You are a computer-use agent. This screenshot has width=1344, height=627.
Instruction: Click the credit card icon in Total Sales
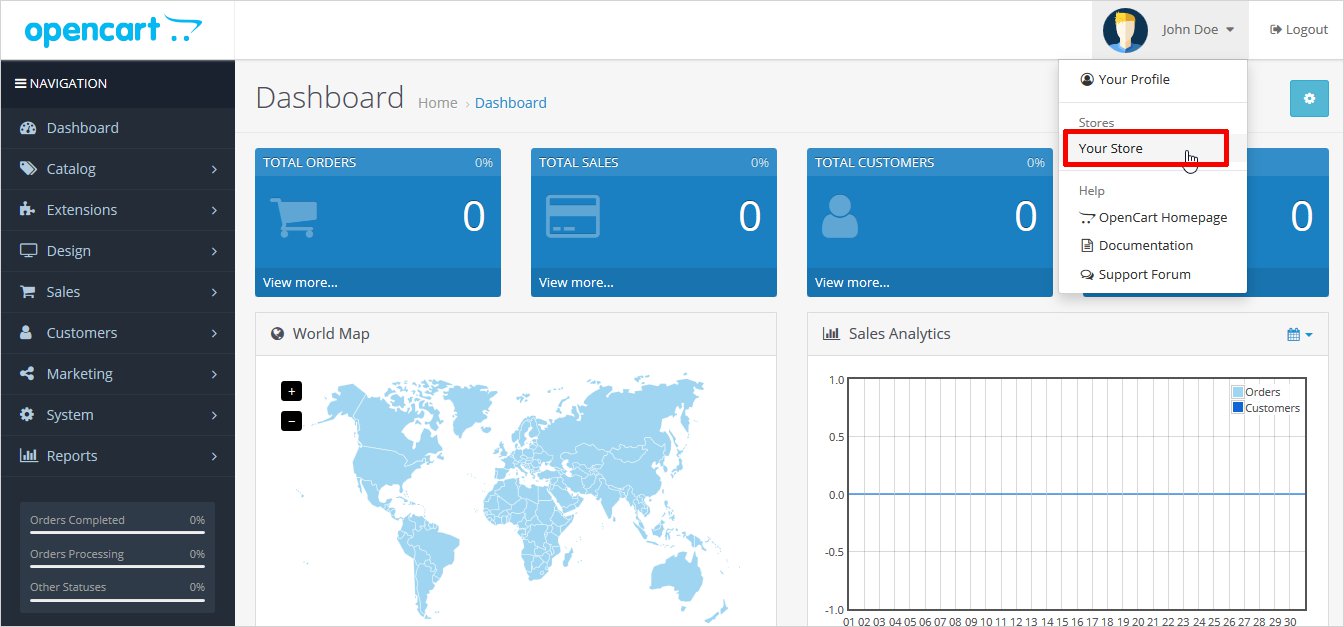(x=572, y=217)
